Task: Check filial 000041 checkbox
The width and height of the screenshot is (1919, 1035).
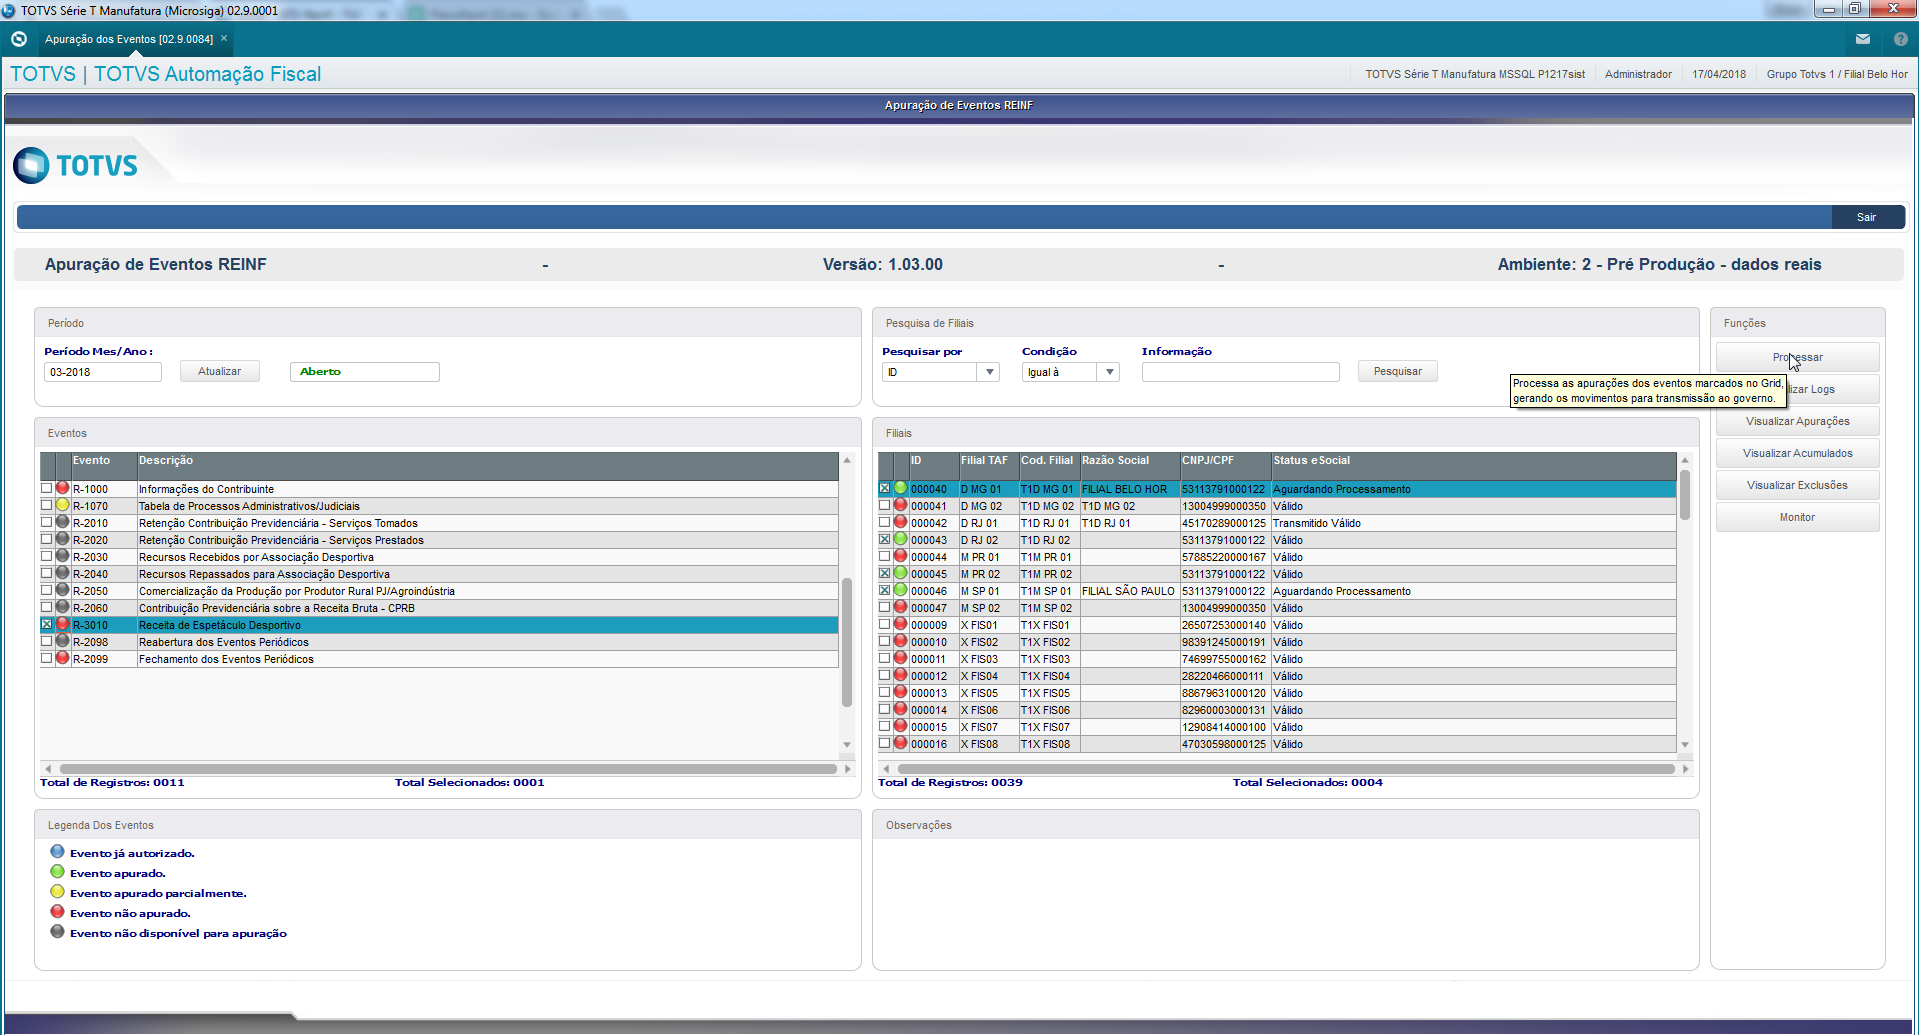Action: click(x=884, y=505)
